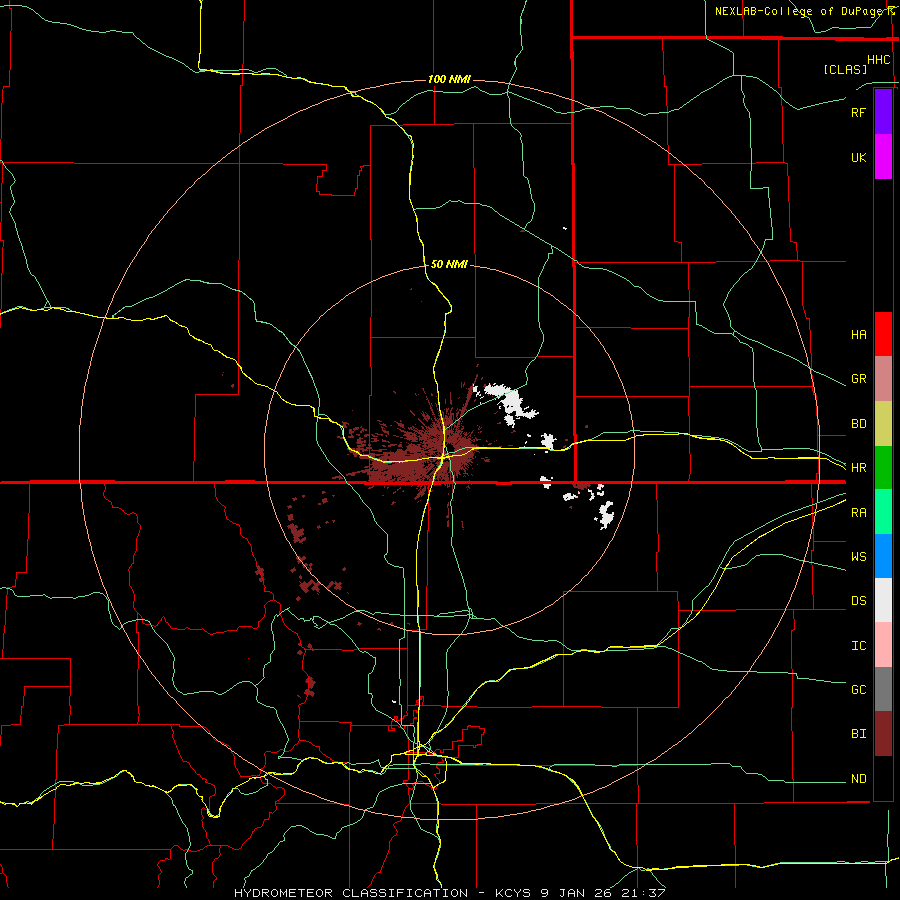
Task: Pick the RA light-green legend swatch
Action: (883, 512)
